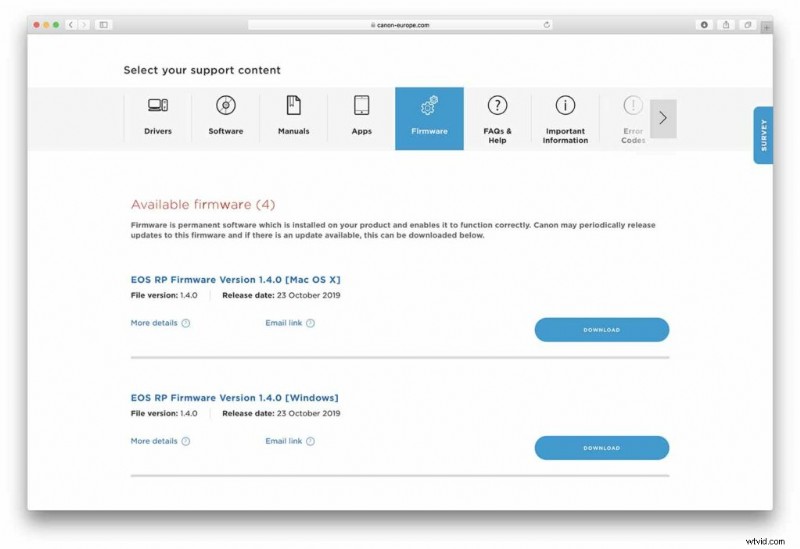Open FAQs & Help section
800x549 pixels.
[x=497, y=118]
